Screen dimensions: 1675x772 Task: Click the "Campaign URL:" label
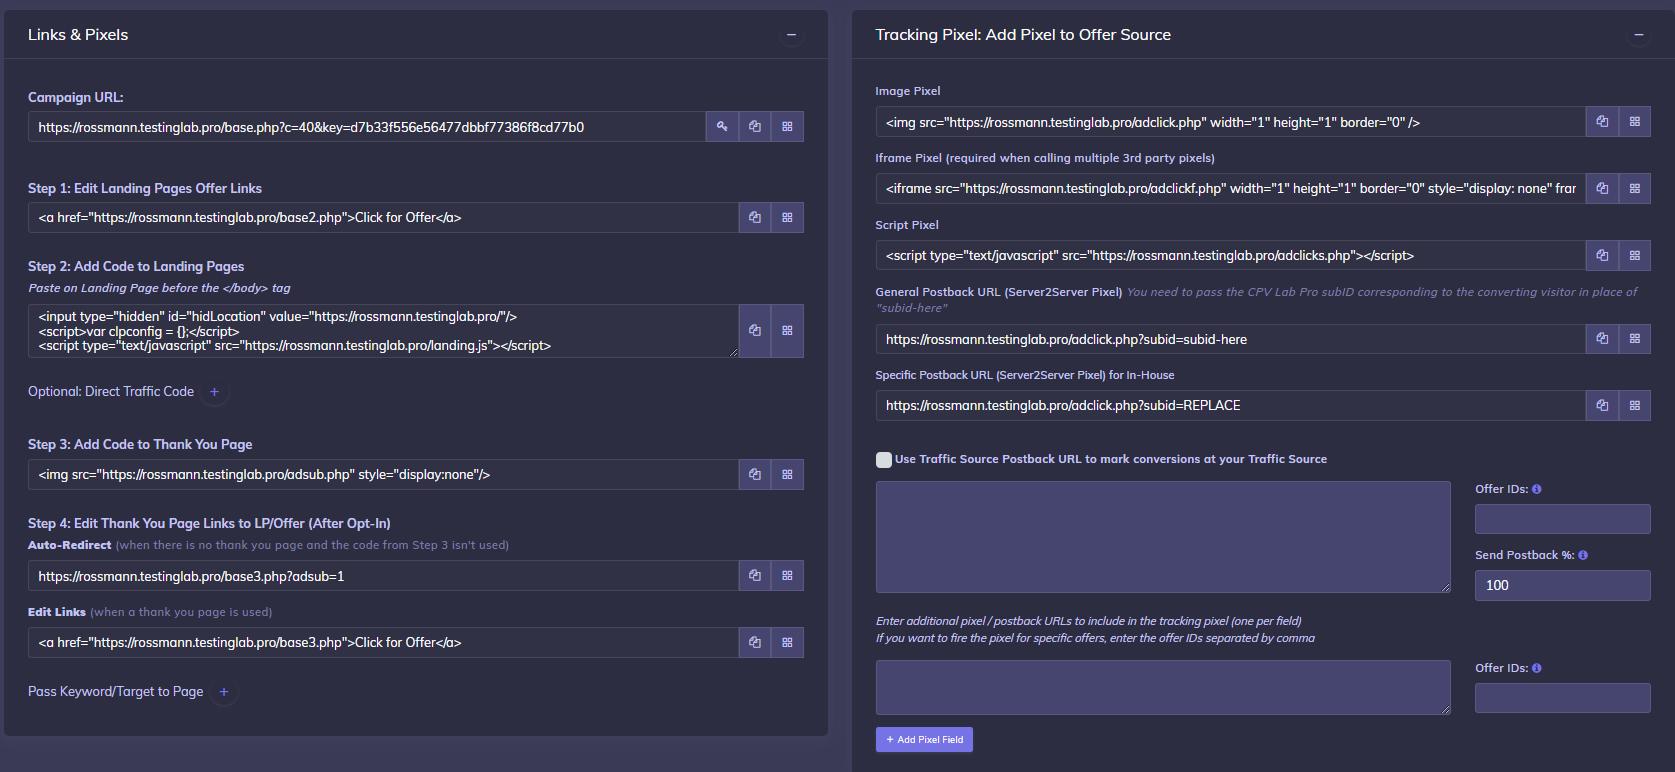tap(76, 98)
